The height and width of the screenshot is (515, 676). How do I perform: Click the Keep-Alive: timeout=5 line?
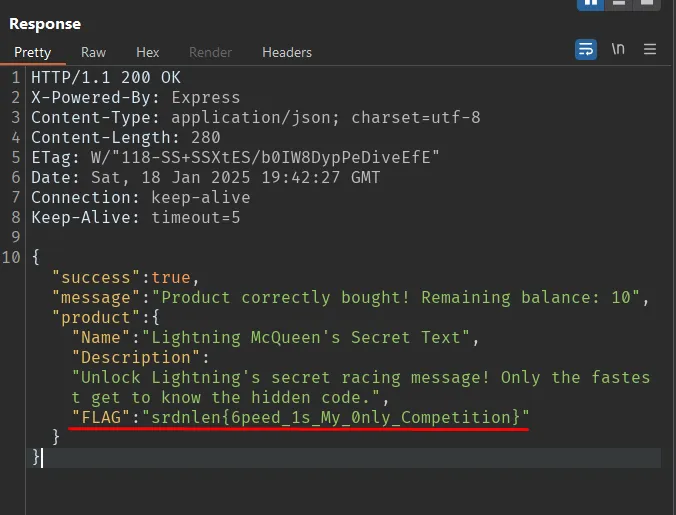click(135, 217)
